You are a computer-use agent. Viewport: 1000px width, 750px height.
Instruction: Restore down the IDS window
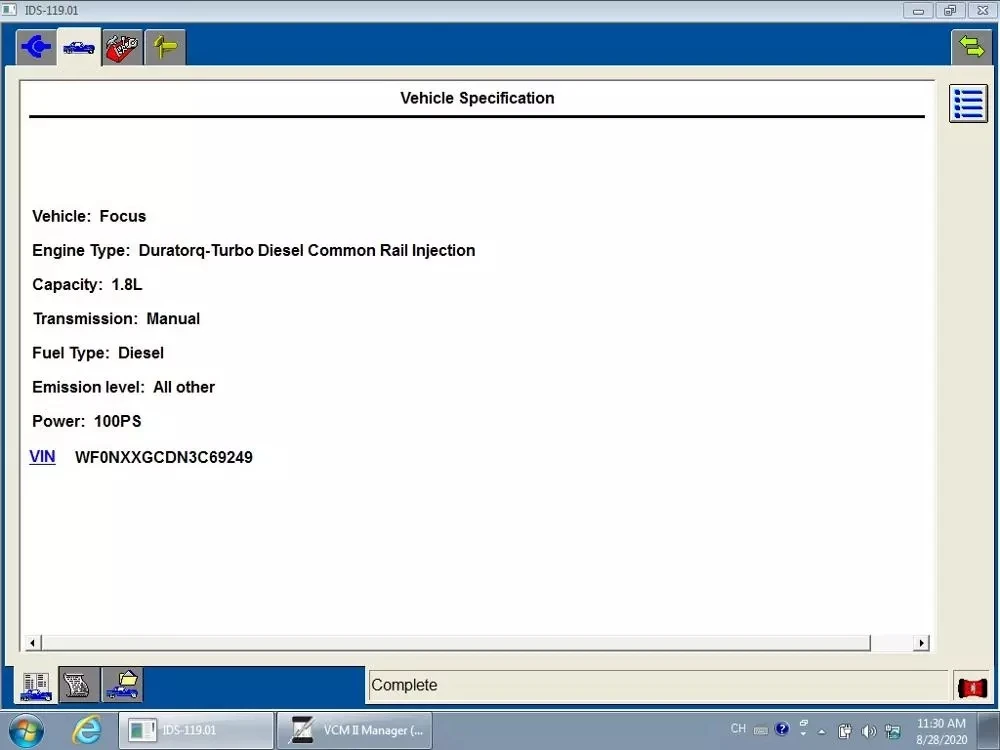point(950,10)
